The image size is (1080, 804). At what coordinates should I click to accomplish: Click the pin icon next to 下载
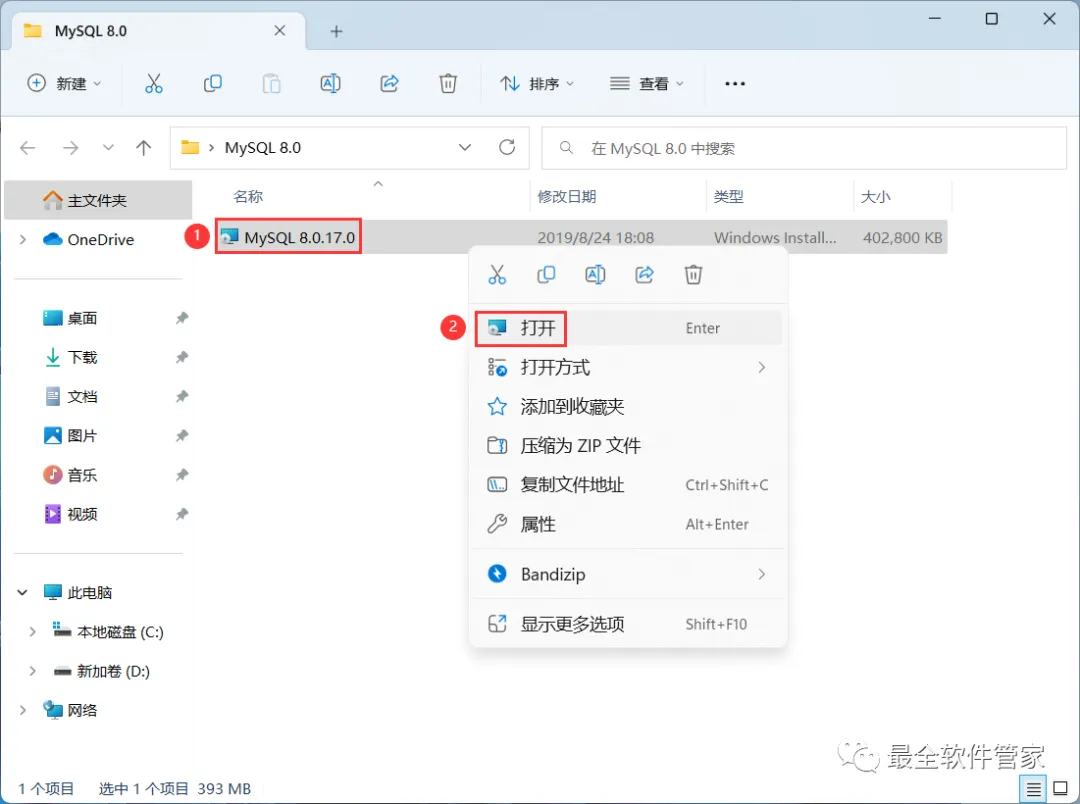(182, 358)
